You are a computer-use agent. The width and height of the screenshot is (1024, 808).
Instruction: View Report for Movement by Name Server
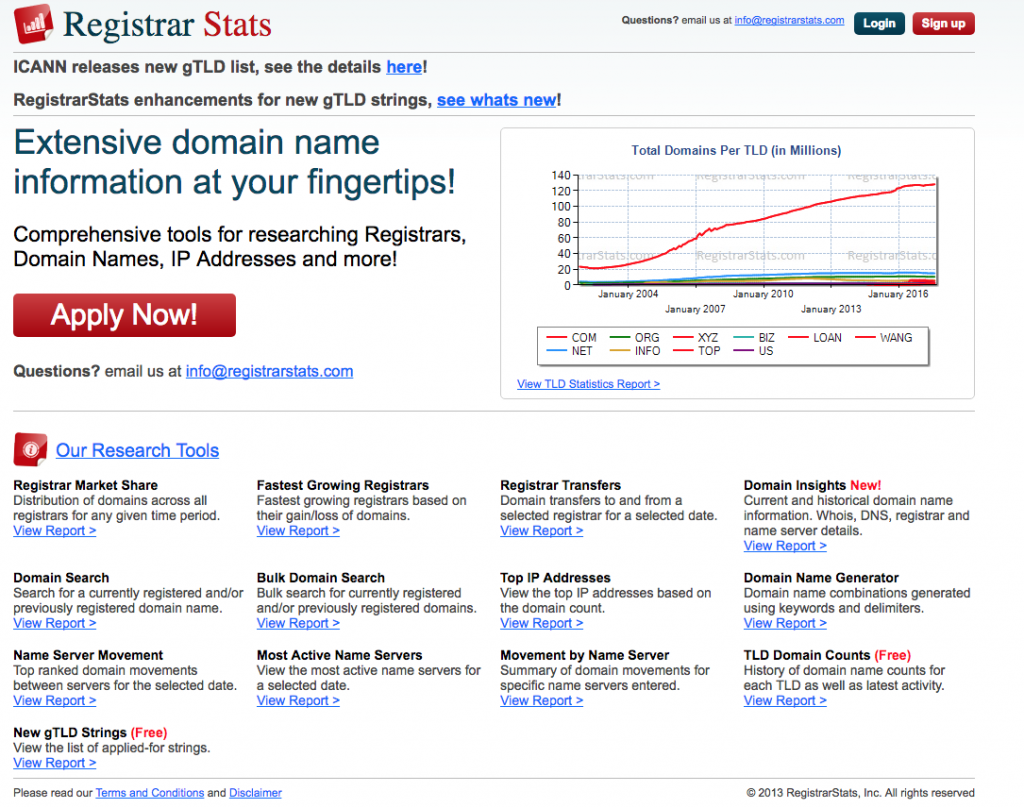point(541,700)
